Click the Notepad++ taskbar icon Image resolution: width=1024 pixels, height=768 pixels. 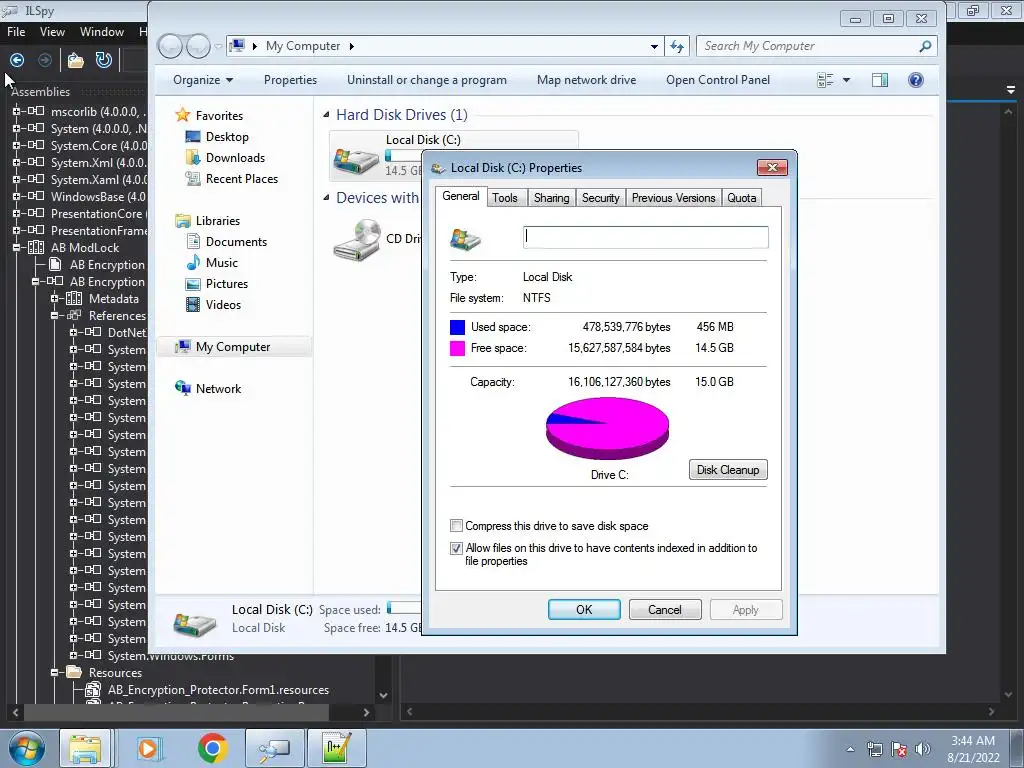(x=336, y=748)
